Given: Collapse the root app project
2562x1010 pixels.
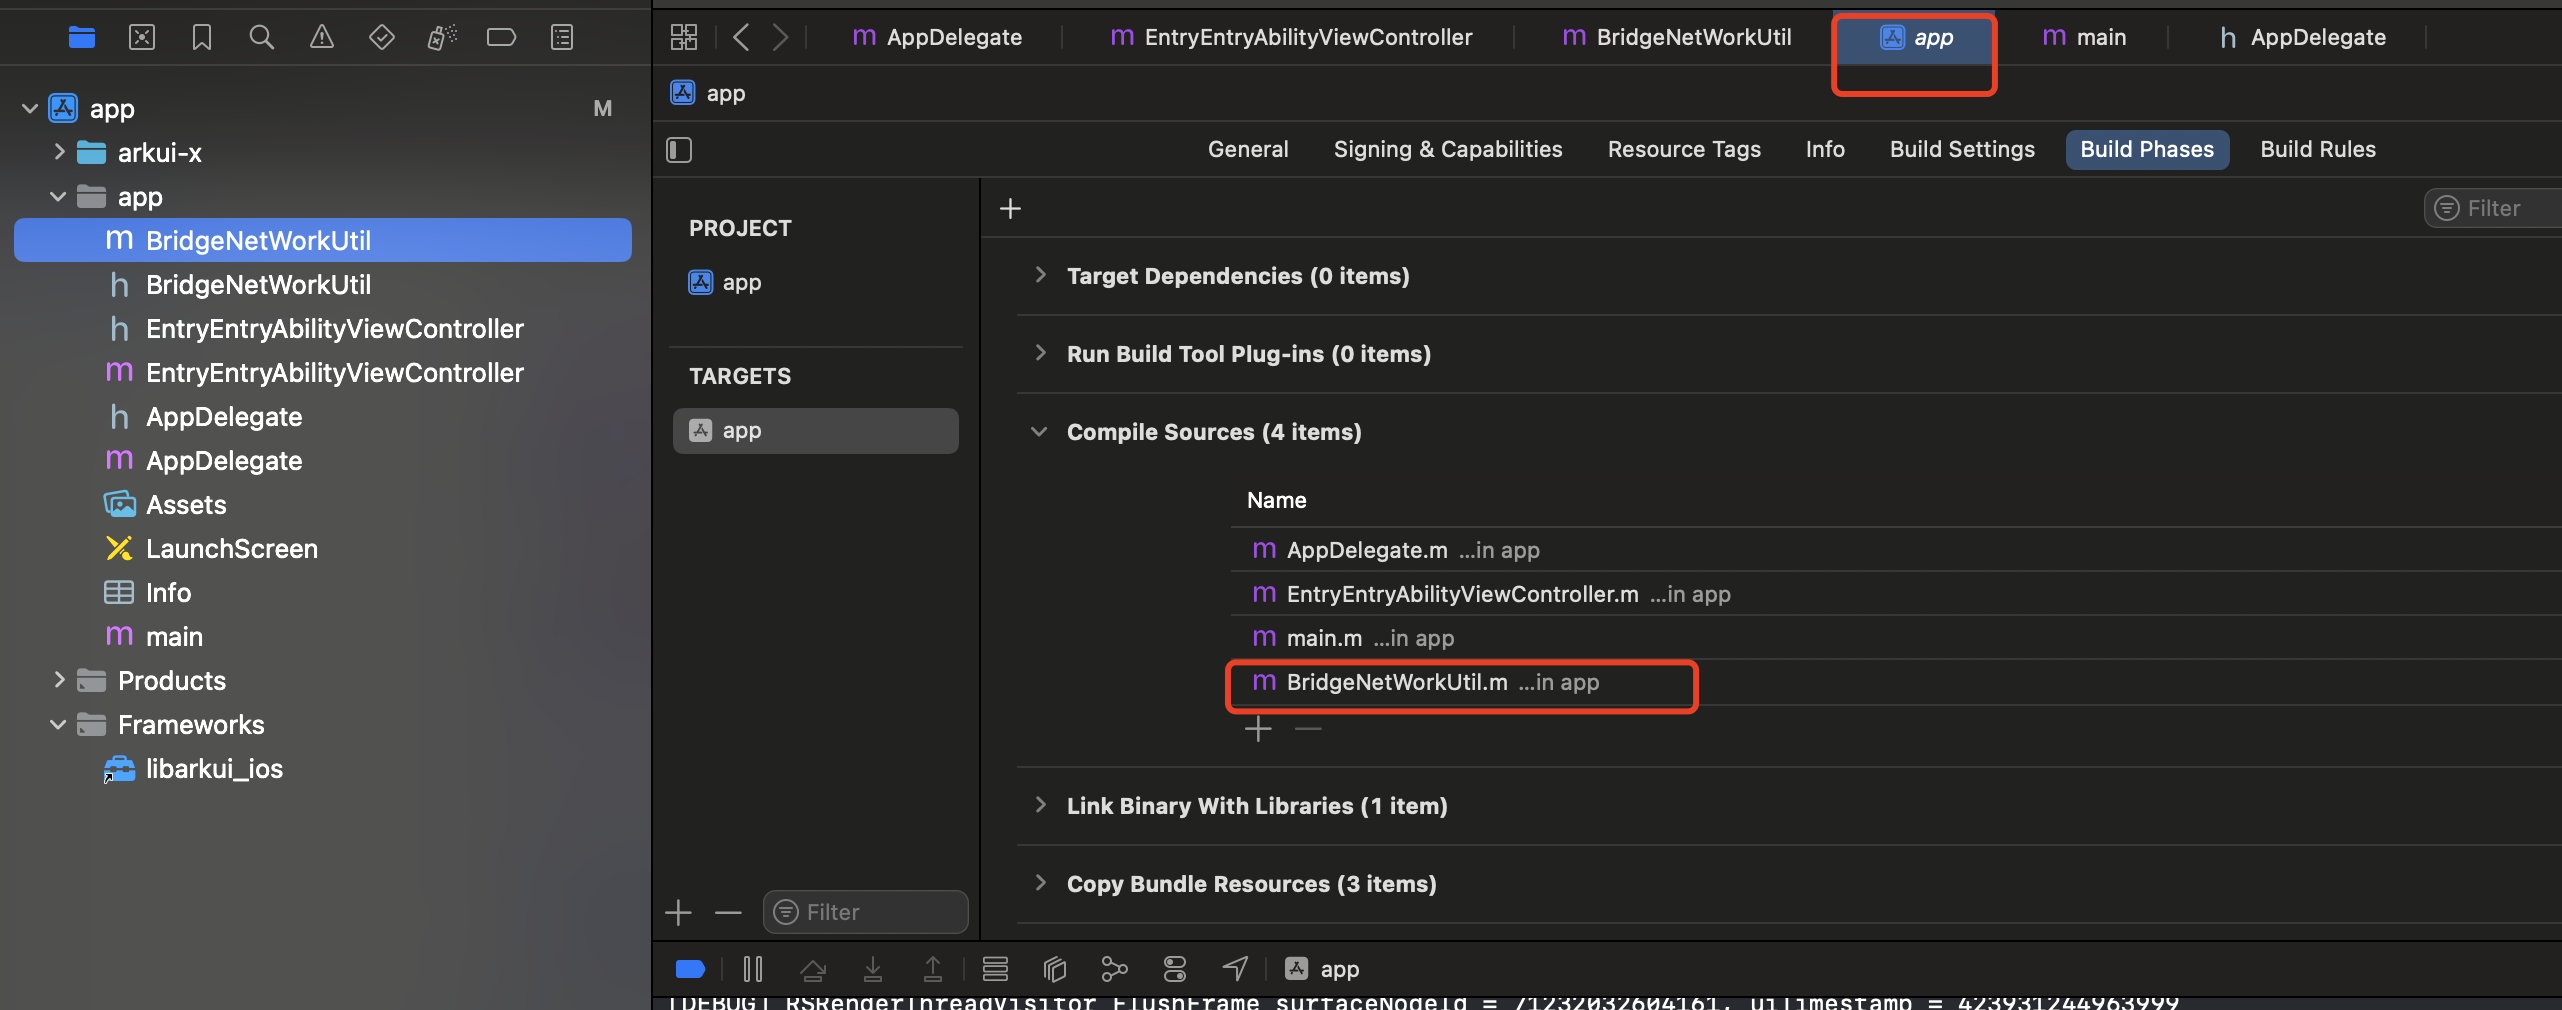Looking at the screenshot, I should 30,108.
